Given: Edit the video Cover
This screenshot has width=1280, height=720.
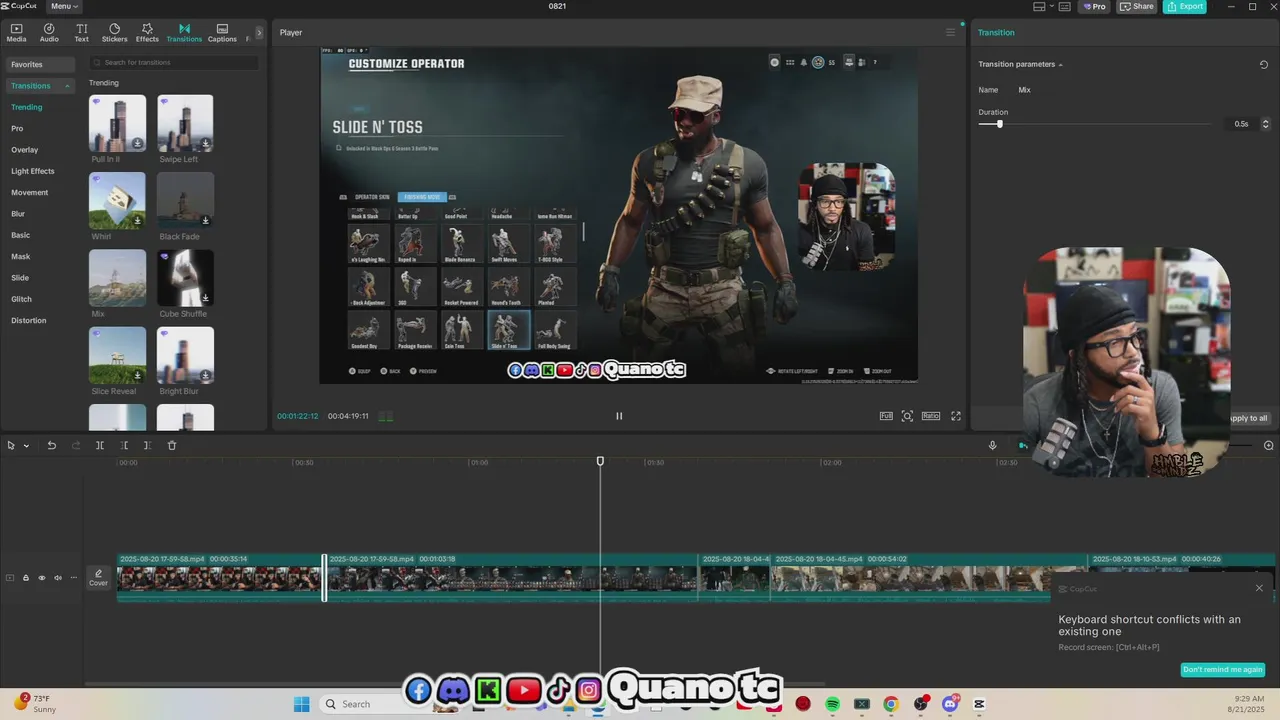Looking at the screenshot, I should [98, 578].
